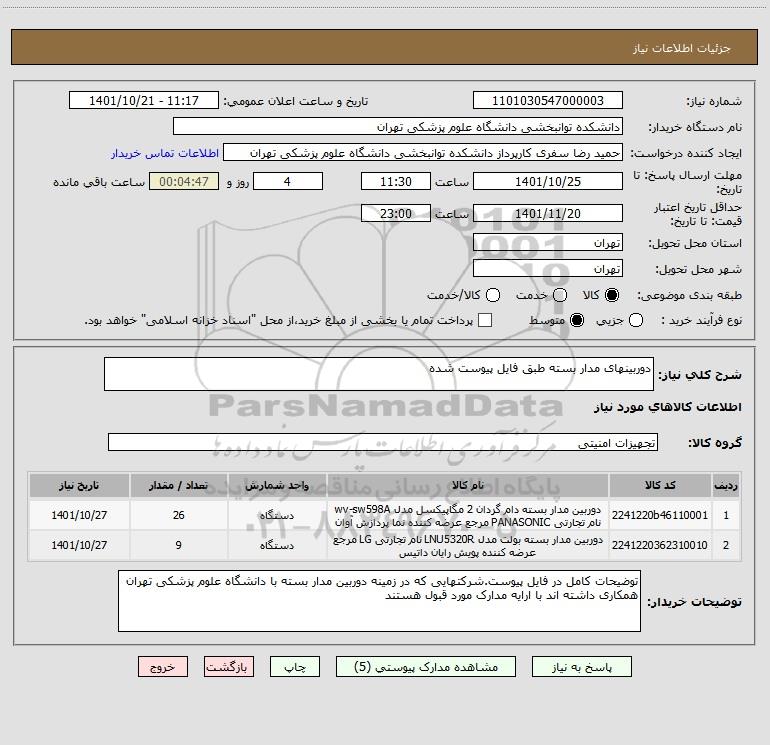Click the بازگشت back button

[x=229, y=667]
